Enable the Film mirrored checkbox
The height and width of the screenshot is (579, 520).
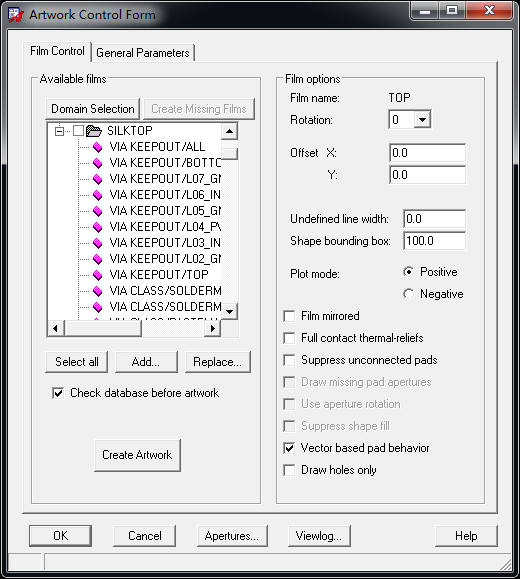tap(289, 316)
